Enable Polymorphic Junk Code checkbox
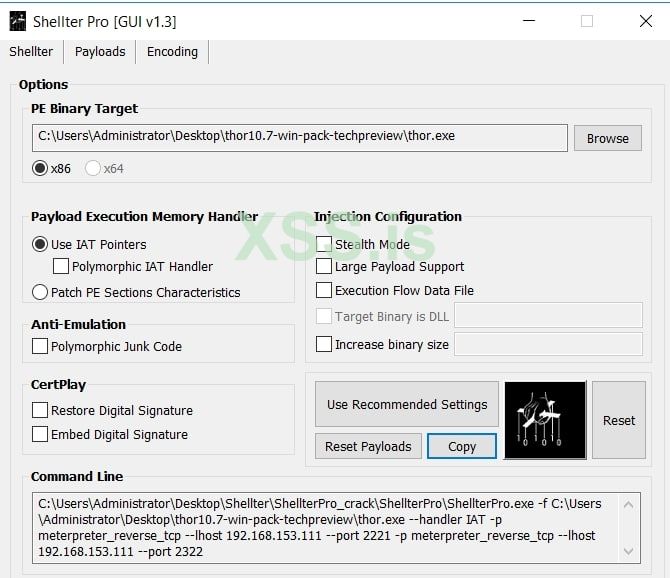The height and width of the screenshot is (578, 670). click(40, 346)
